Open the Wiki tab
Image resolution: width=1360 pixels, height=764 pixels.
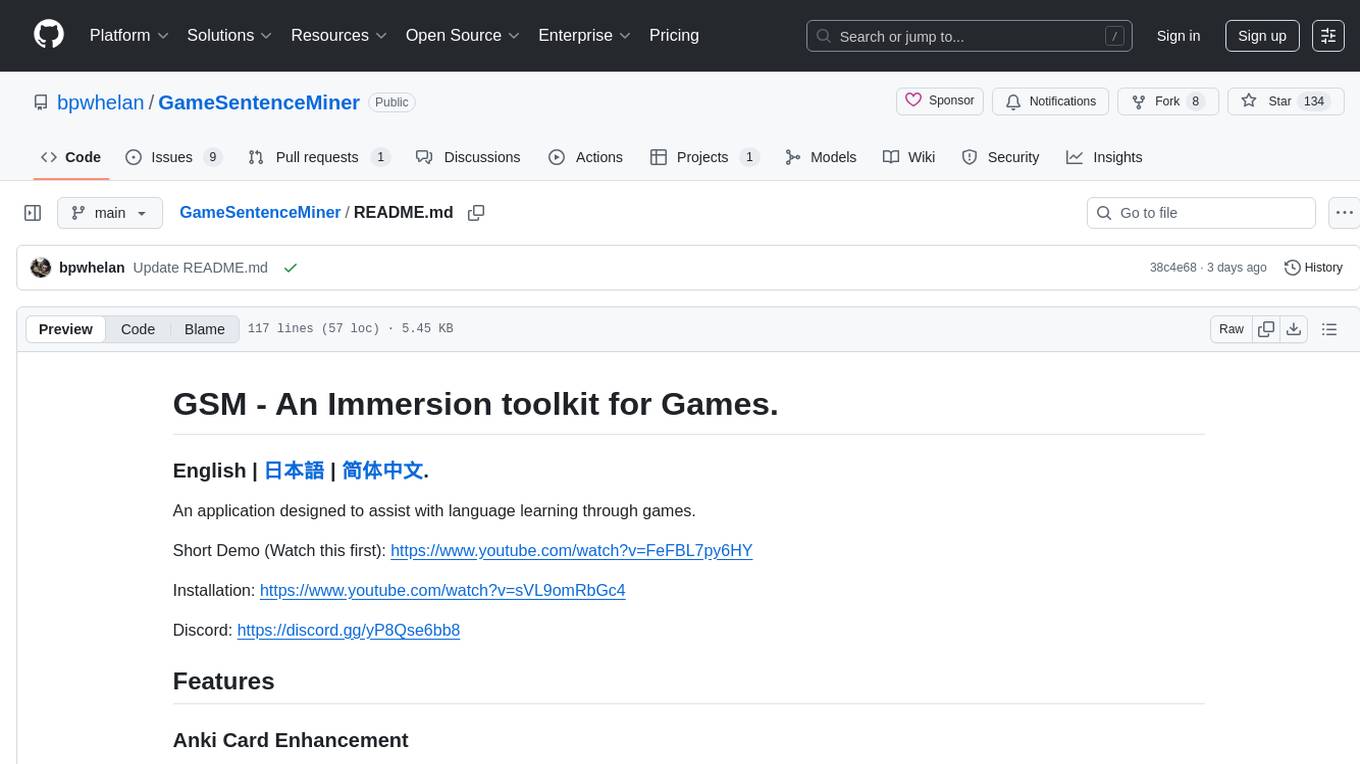[909, 157]
